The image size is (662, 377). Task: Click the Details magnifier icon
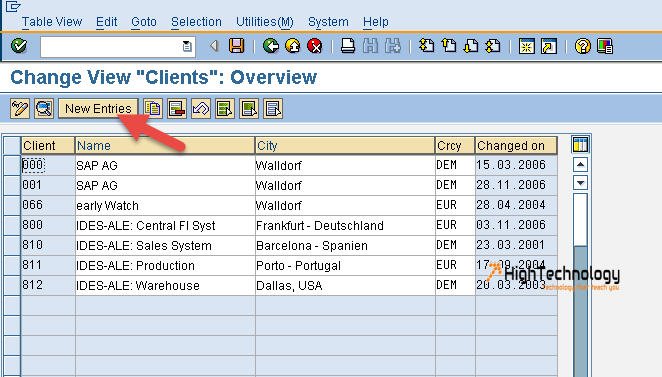pos(44,109)
